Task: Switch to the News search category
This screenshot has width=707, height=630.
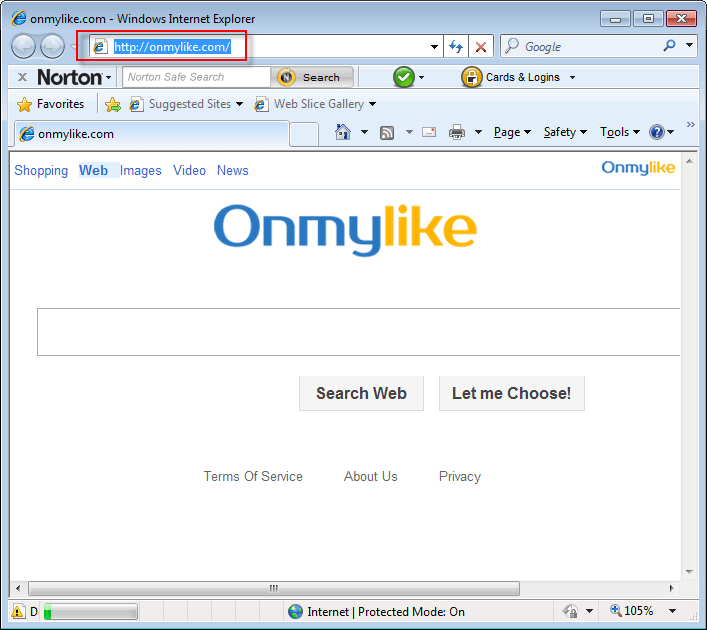Action: point(233,170)
